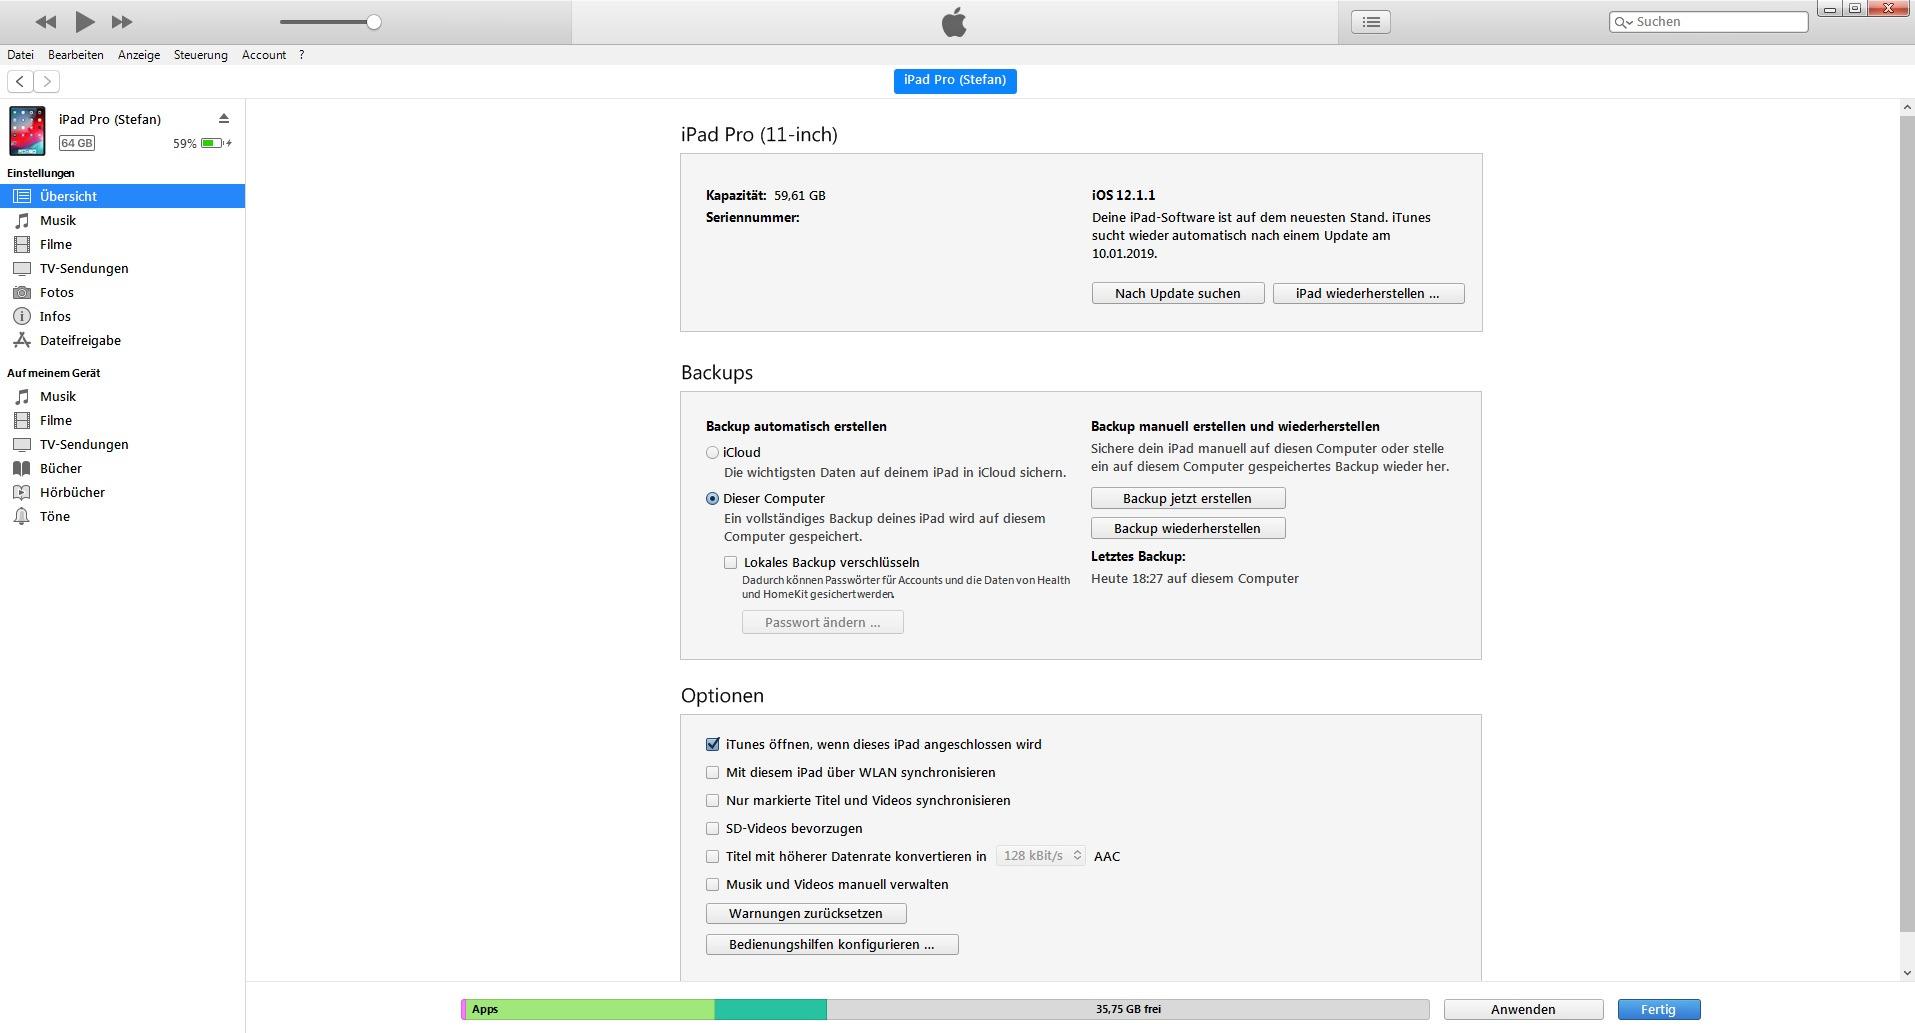Click Warnungen zurücksetzen button
This screenshot has height=1033, width=1915.
tap(806, 913)
